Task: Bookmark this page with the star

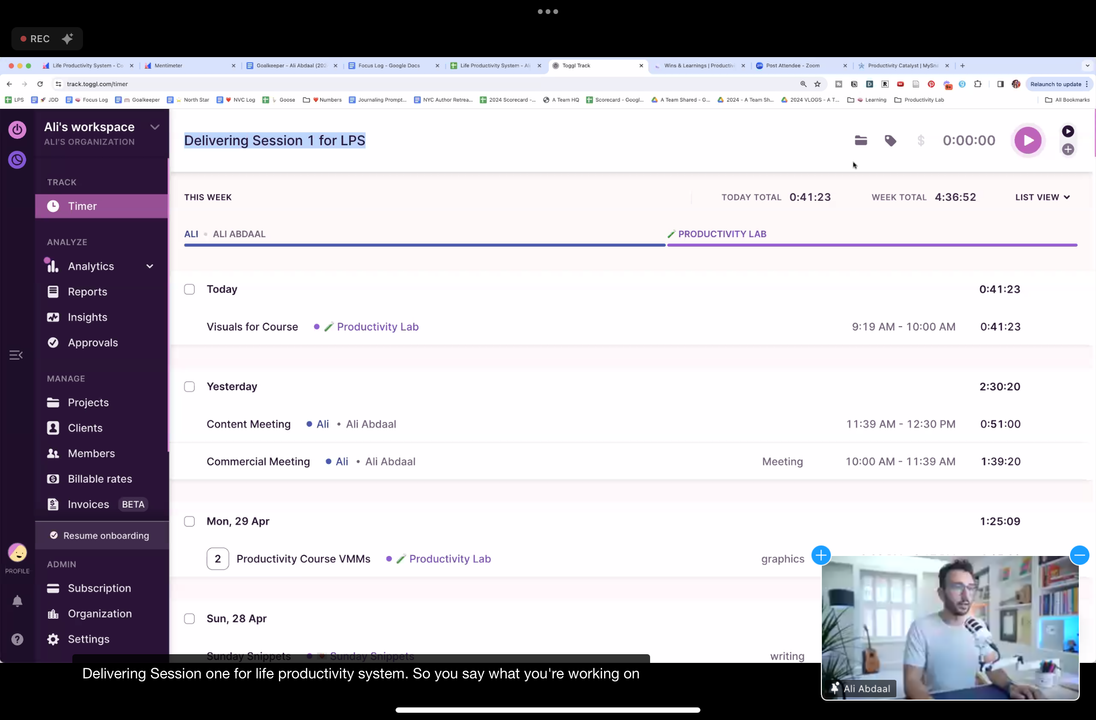Action: 817,84
